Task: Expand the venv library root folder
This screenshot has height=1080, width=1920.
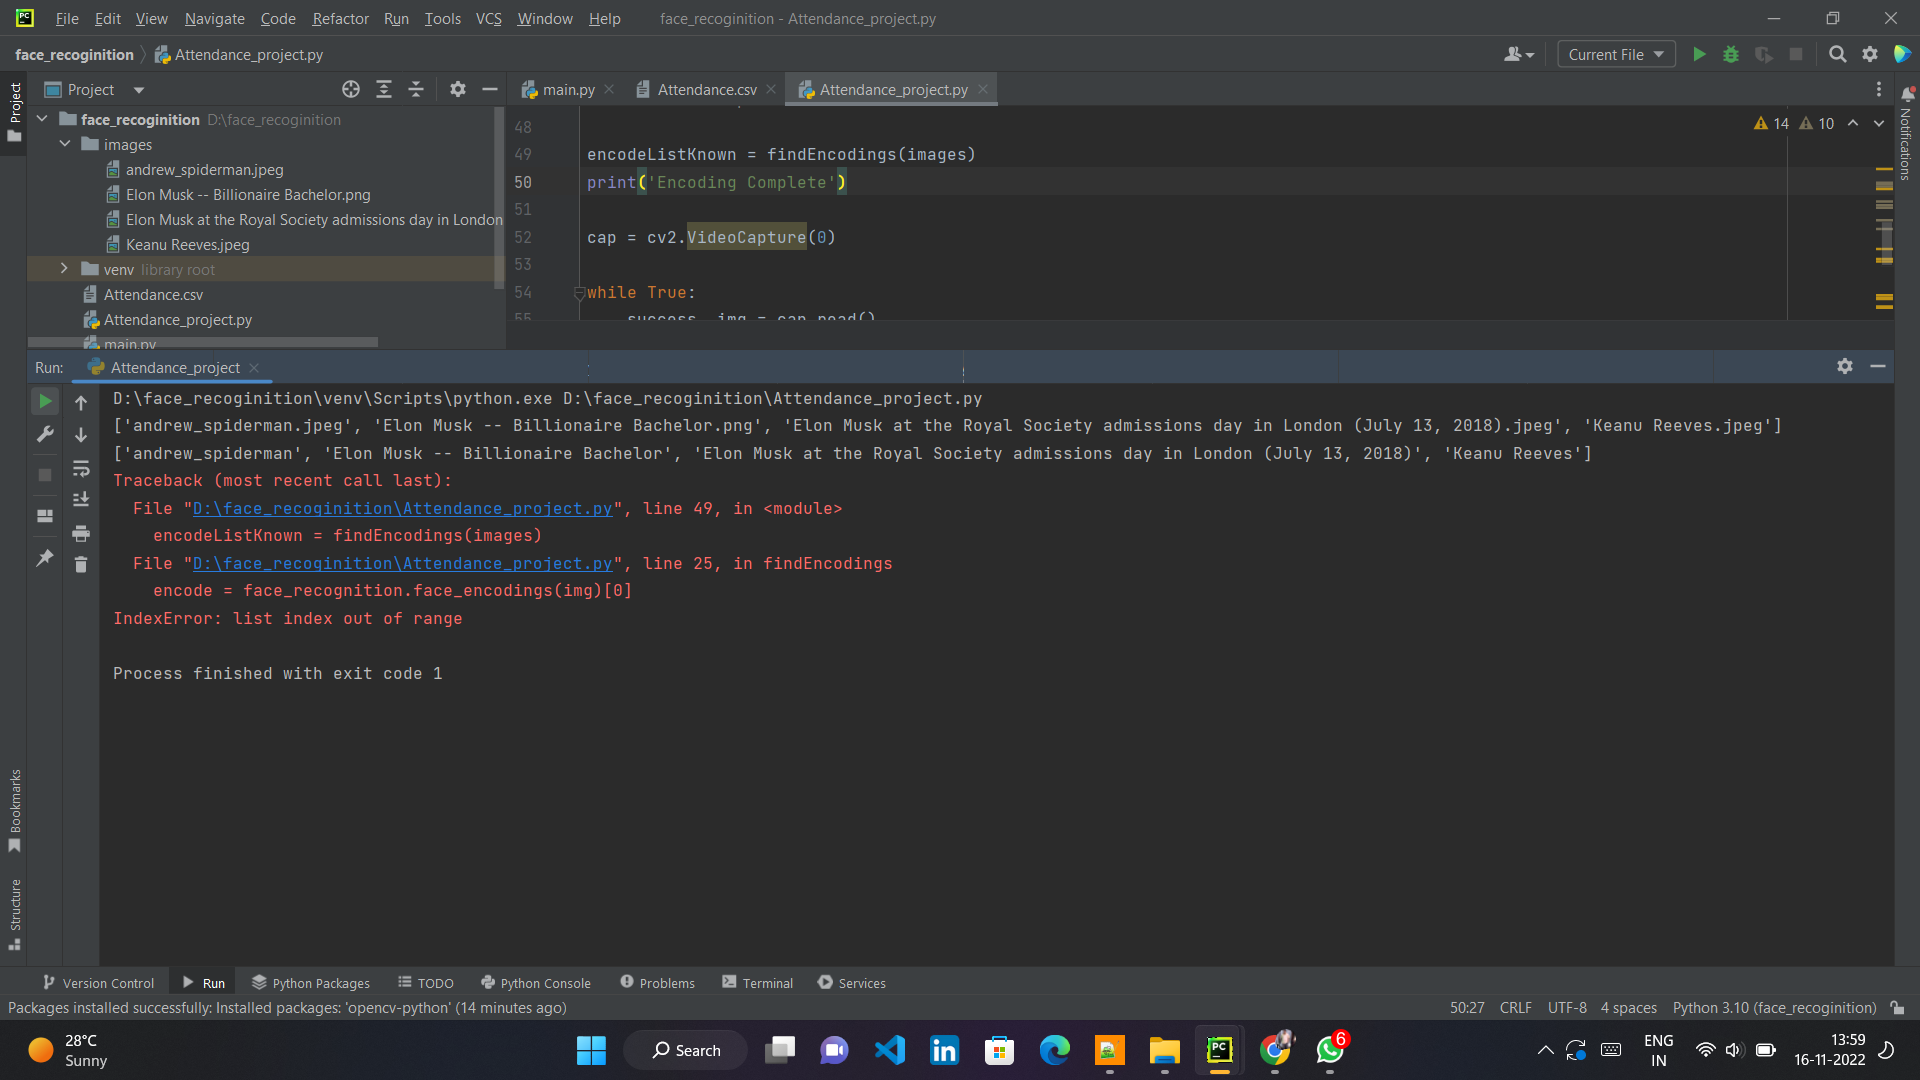Action: [x=65, y=269]
